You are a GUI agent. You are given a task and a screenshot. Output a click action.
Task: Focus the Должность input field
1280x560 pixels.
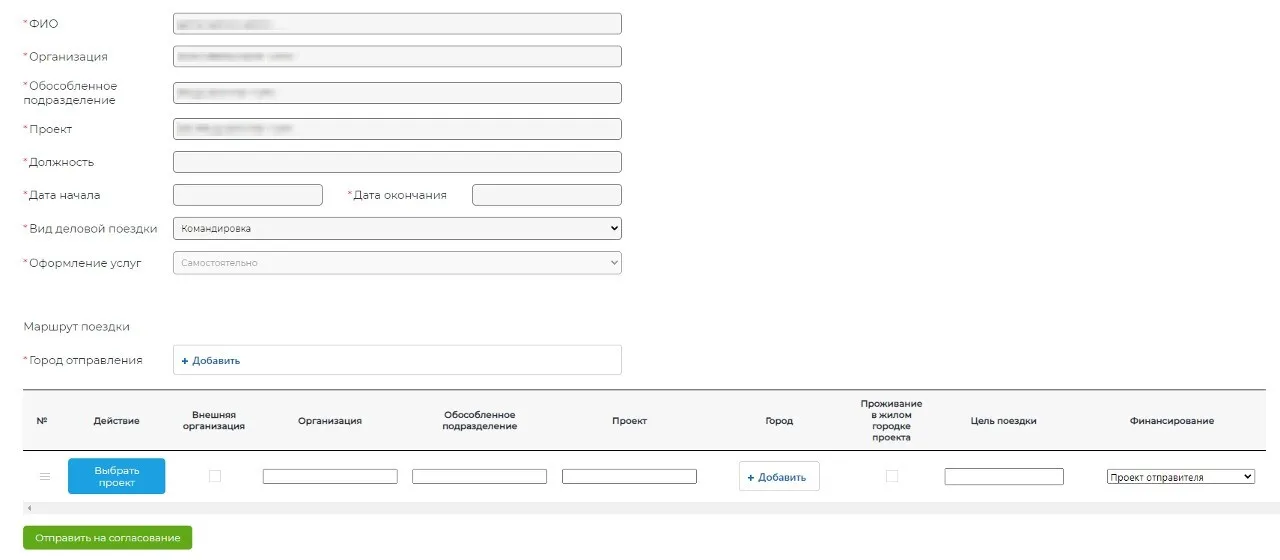397,162
